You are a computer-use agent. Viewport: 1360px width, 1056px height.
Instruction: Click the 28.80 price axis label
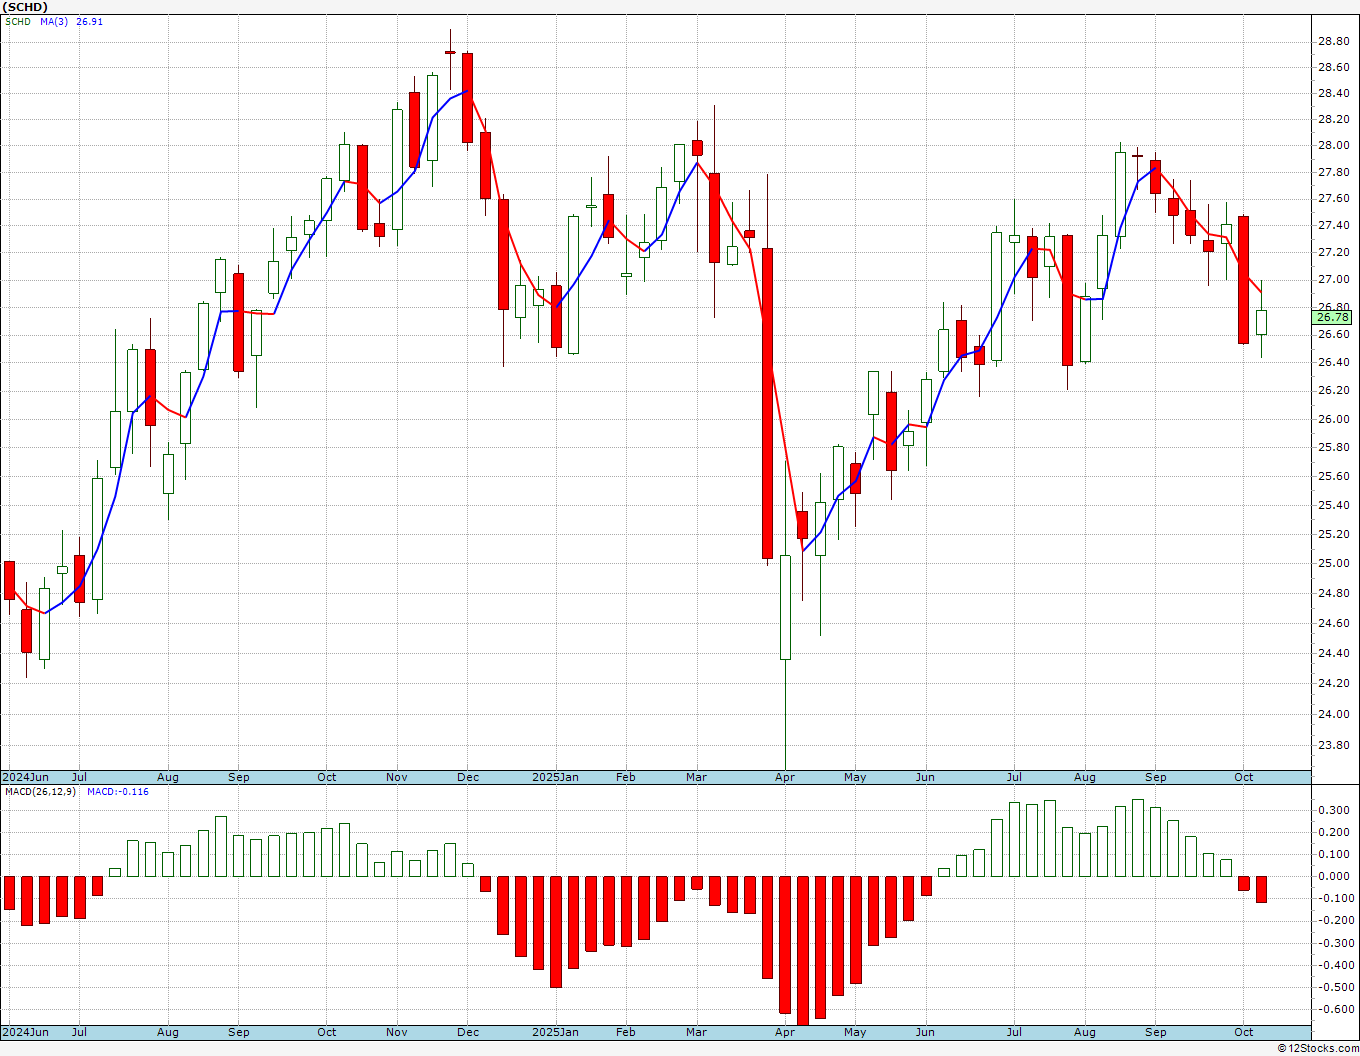tap(1333, 42)
